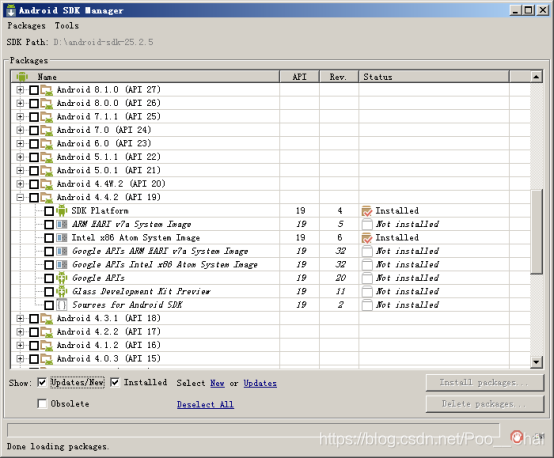This screenshot has height=458, width=554.
Task: Check the Sources for Android SDK checkbox
Action: click(49, 305)
